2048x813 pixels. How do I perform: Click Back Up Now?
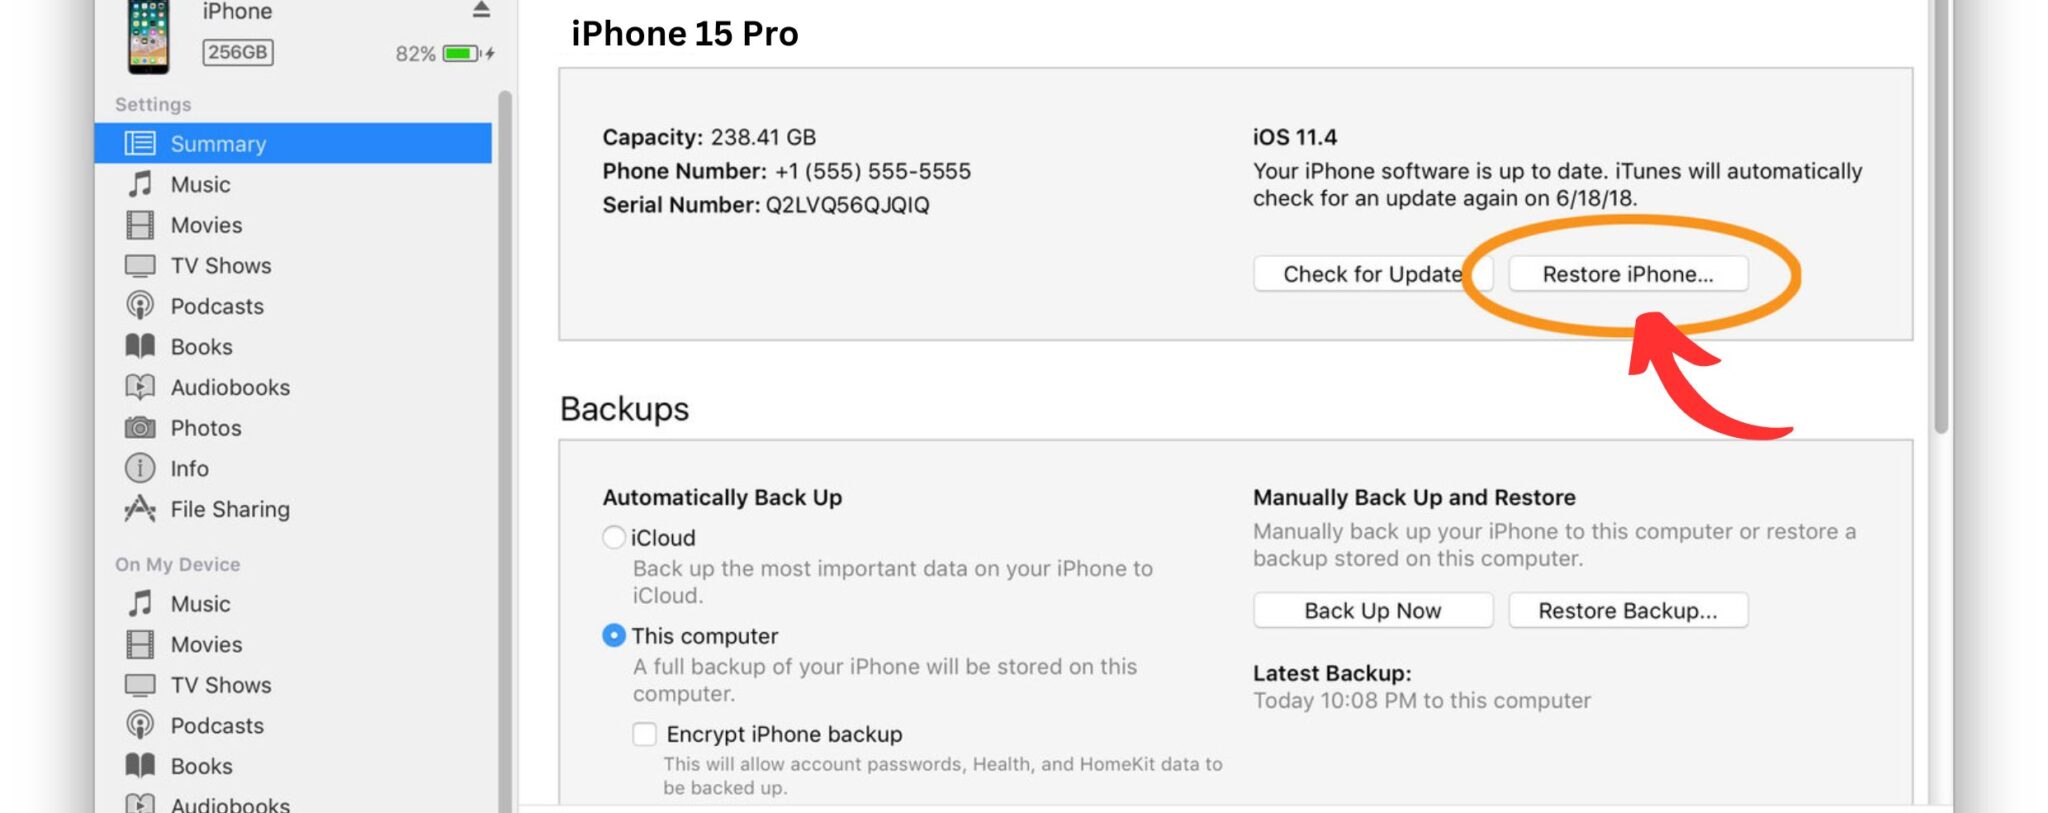click(x=1372, y=610)
